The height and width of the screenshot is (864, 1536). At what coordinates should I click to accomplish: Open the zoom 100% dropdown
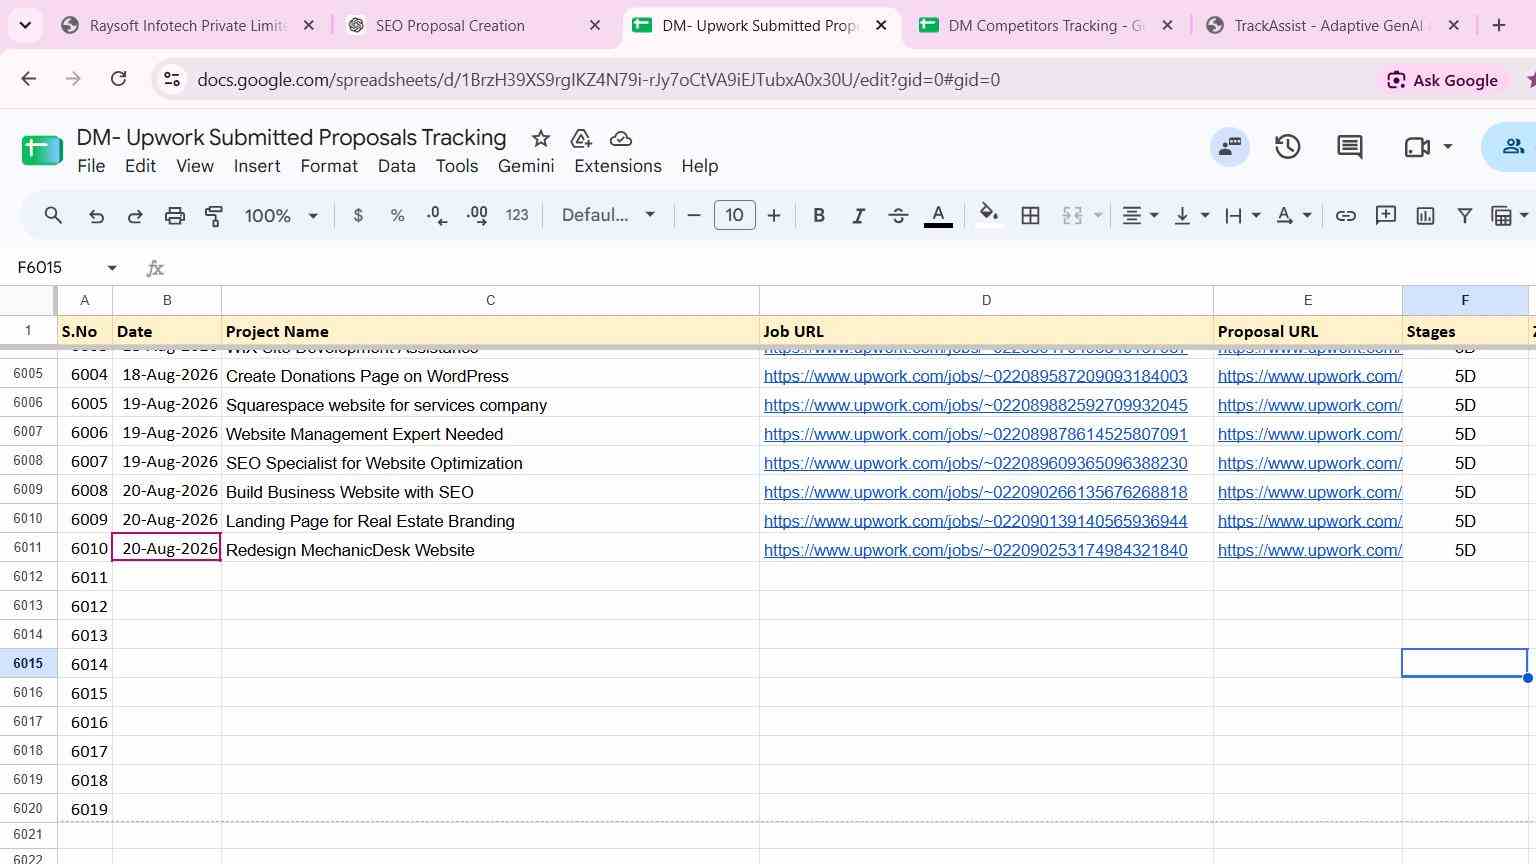281,216
